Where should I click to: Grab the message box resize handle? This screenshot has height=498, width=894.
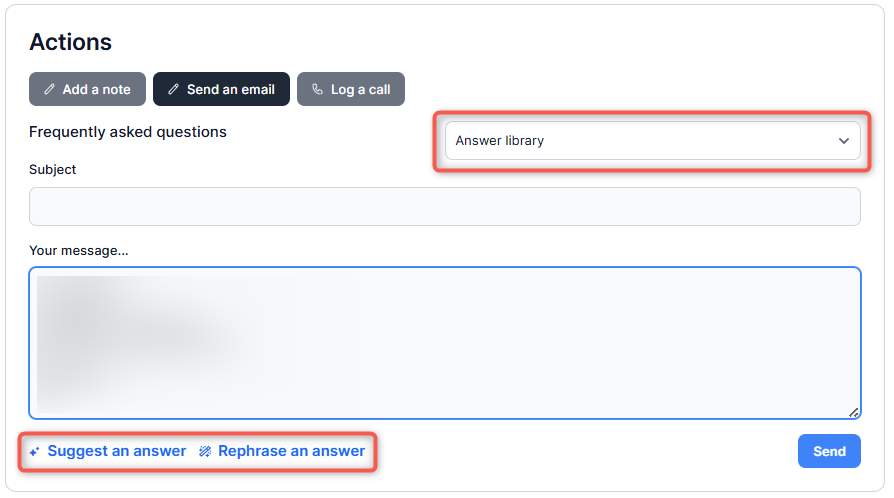click(x=853, y=411)
